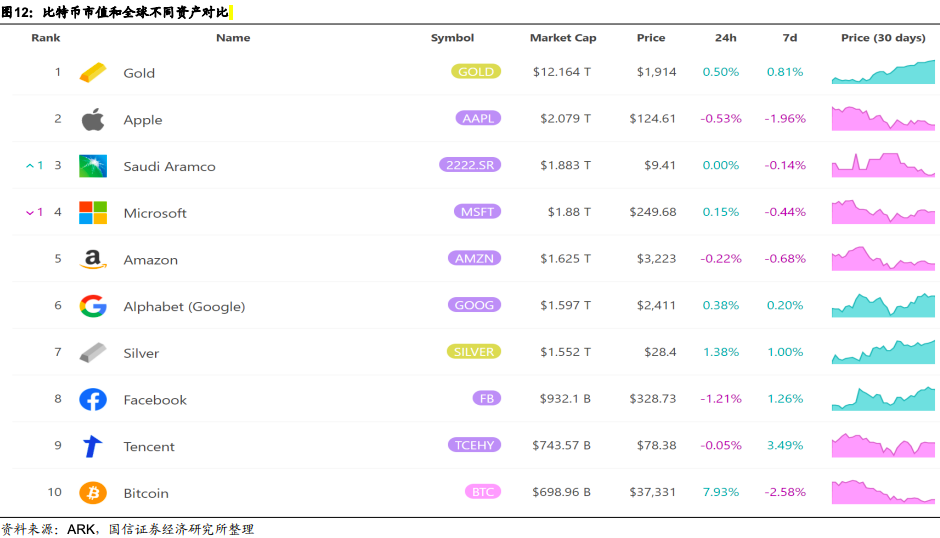
Task: Click the AAPL symbol badge
Action: click(x=478, y=118)
